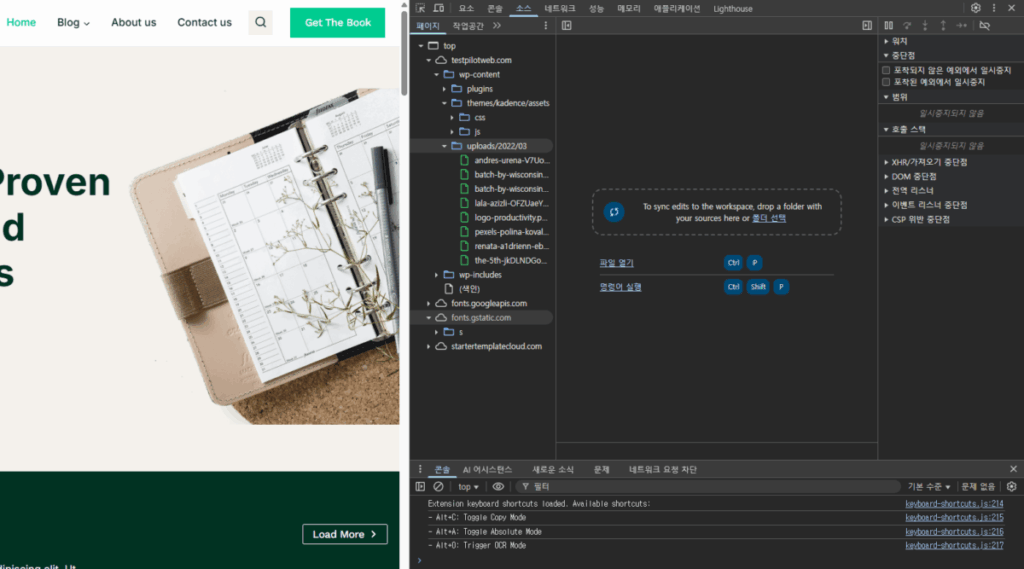
Task: Enable pause on caught exceptions checkbox
Action: tap(887, 82)
